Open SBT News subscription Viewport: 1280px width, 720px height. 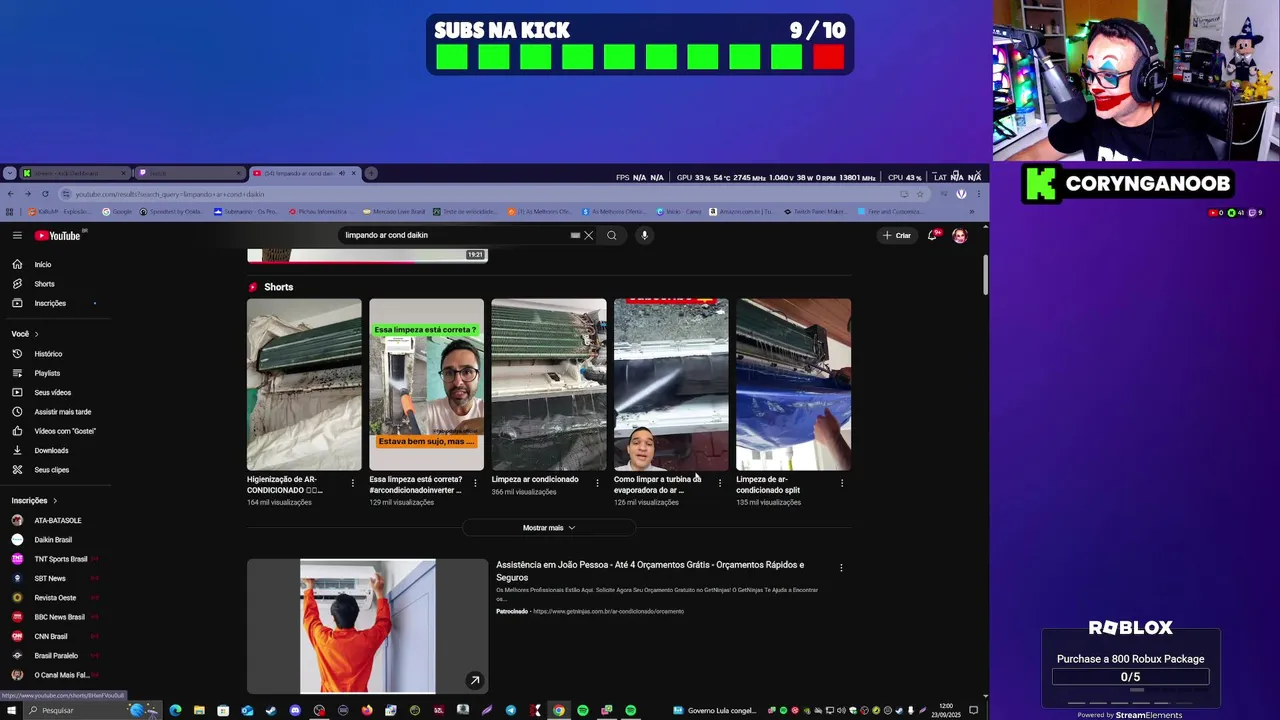click(x=49, y=578)
